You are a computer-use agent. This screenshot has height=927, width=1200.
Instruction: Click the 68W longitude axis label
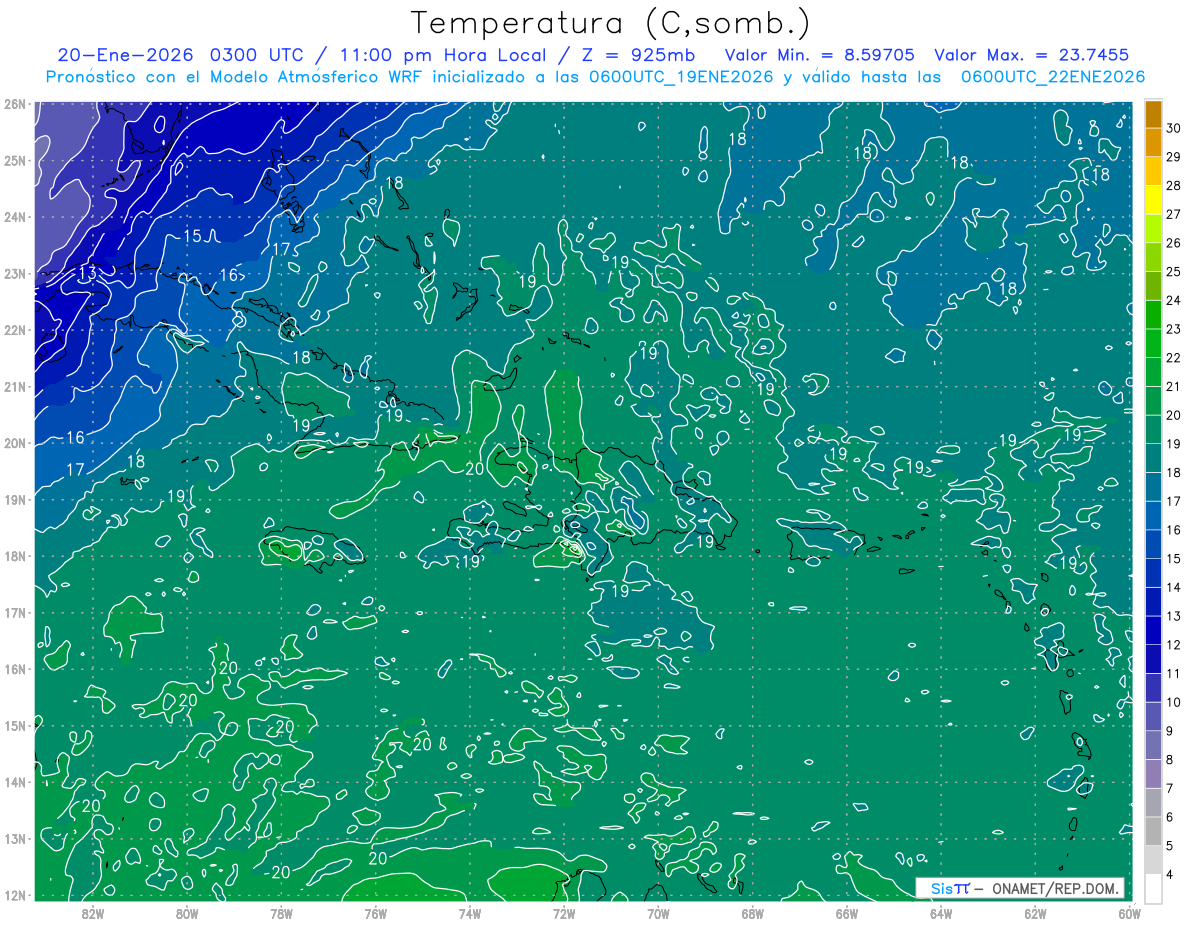coord(752,913)
